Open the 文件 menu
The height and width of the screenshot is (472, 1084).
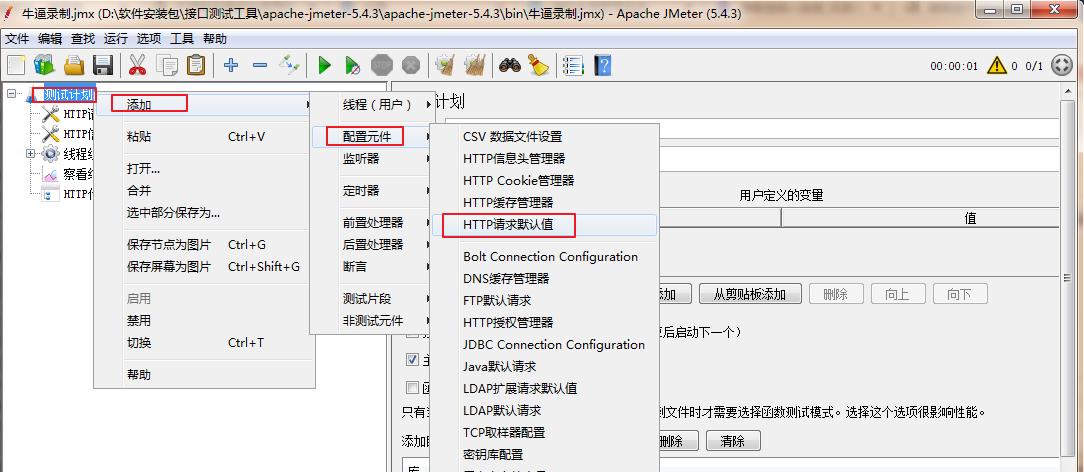tap(17, 39)
